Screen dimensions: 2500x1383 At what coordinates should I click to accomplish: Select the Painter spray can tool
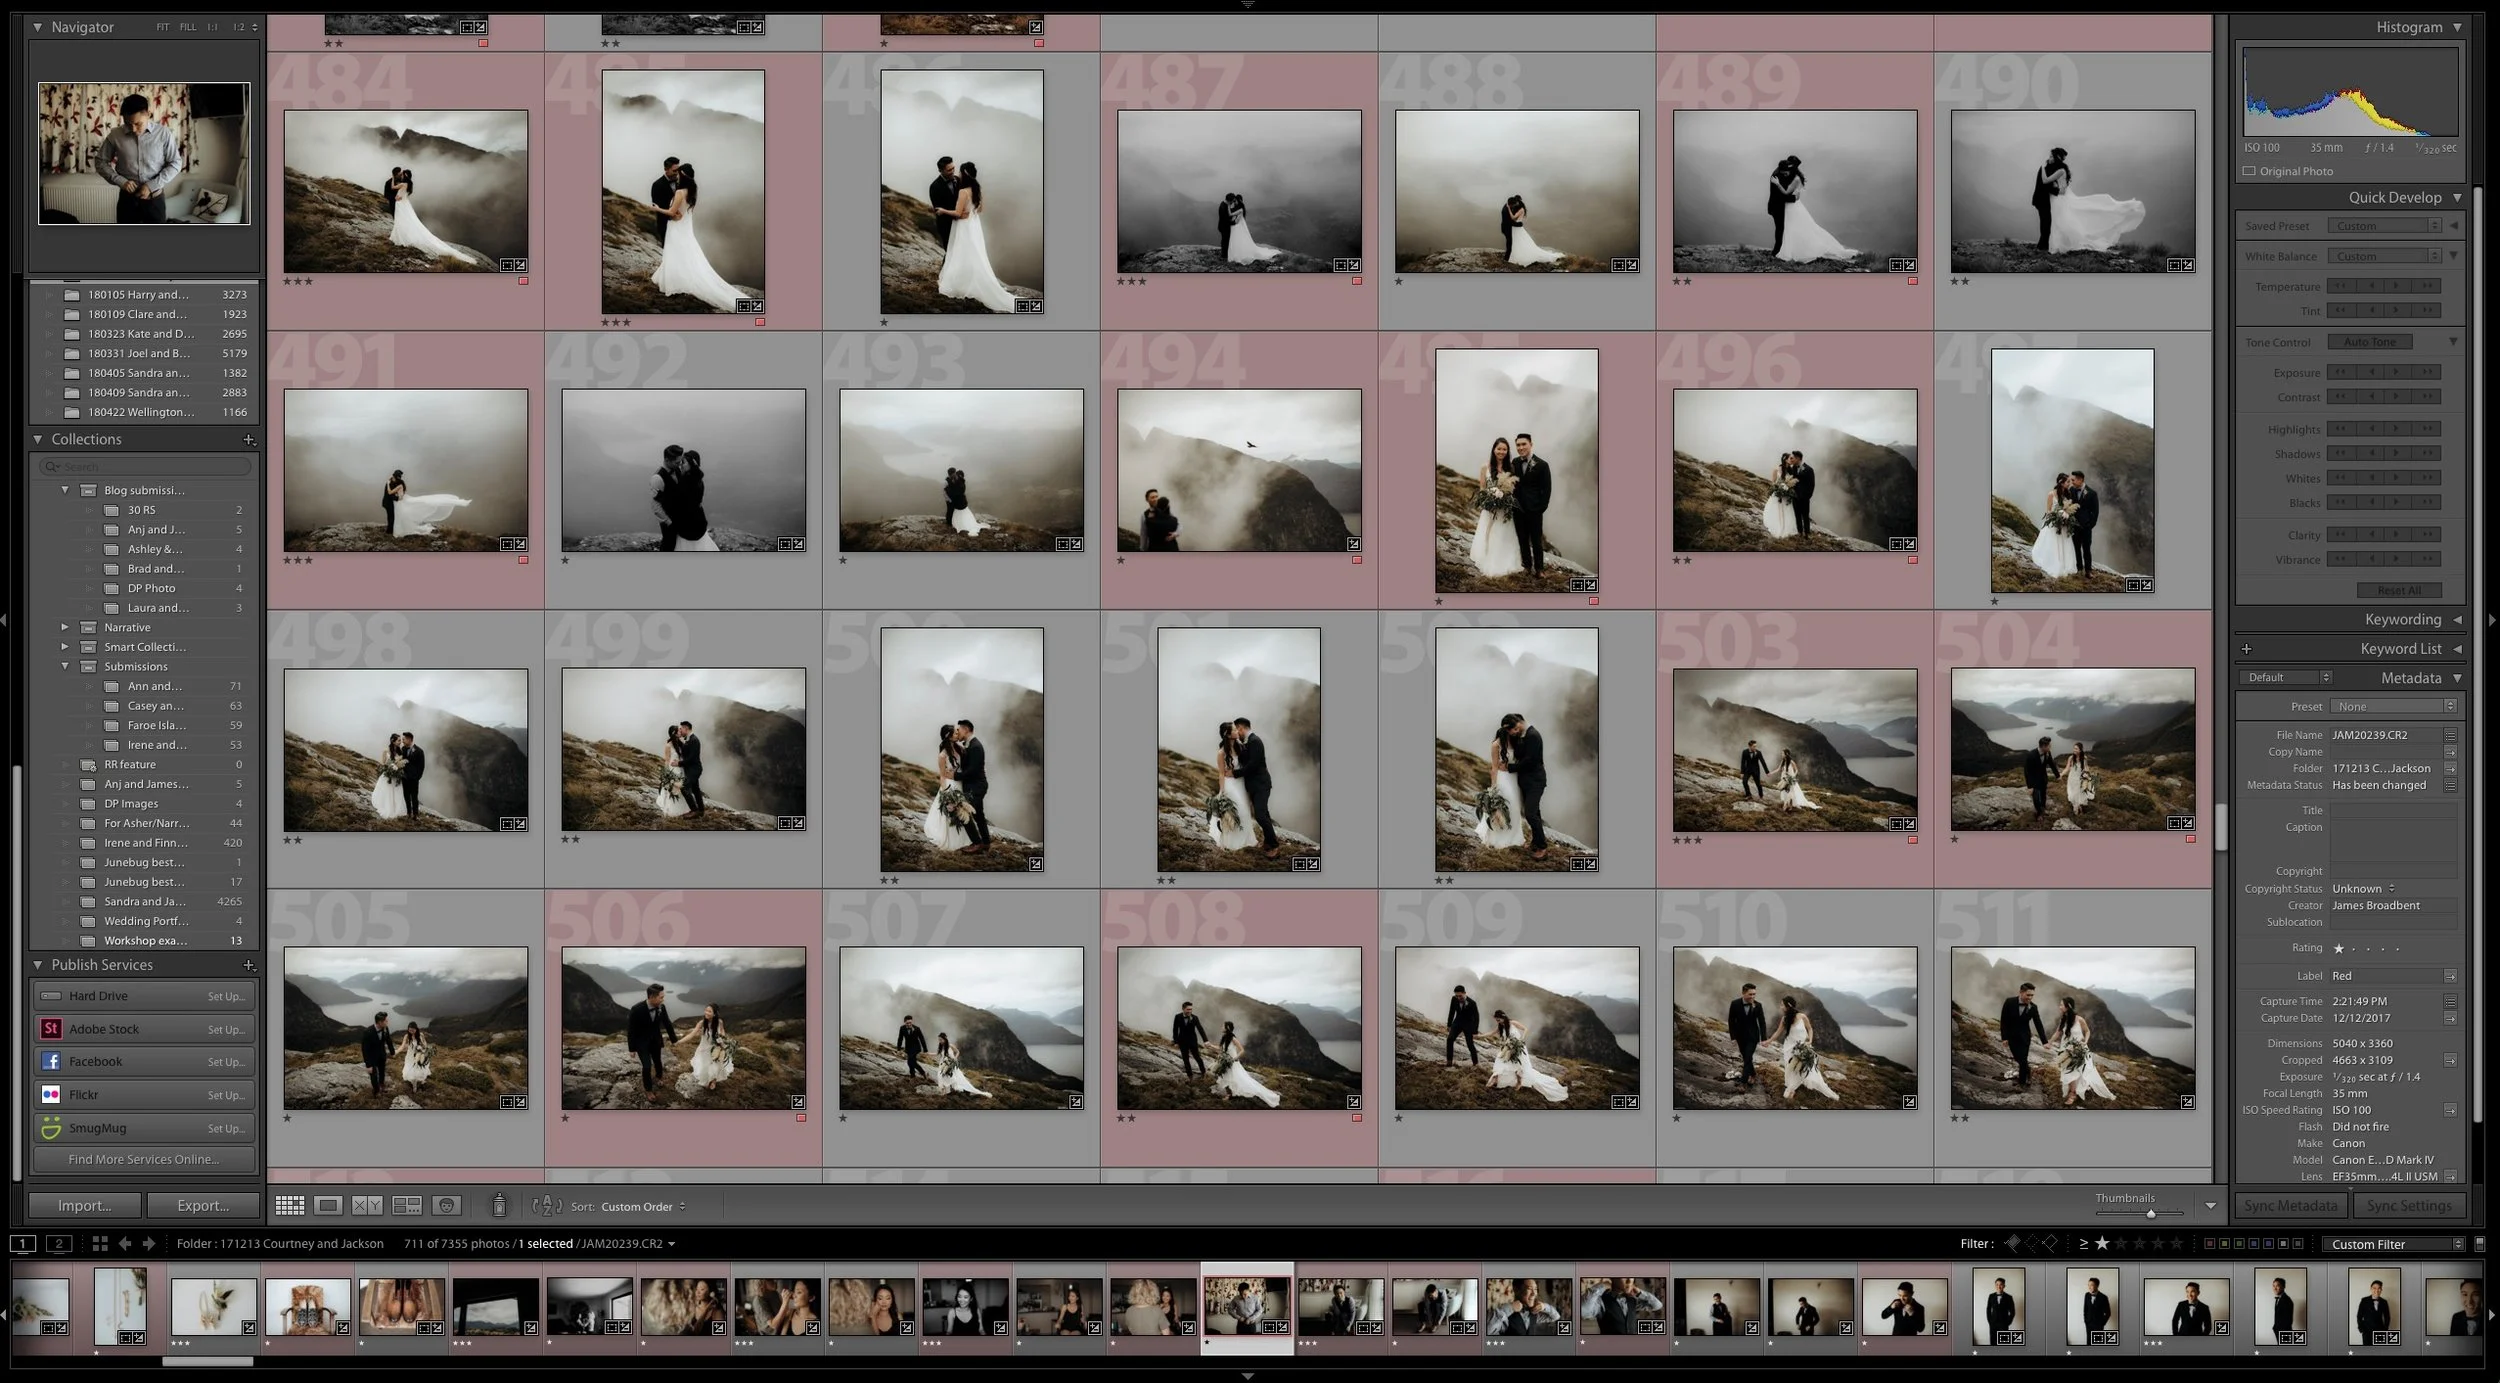tap(499, 1206)
